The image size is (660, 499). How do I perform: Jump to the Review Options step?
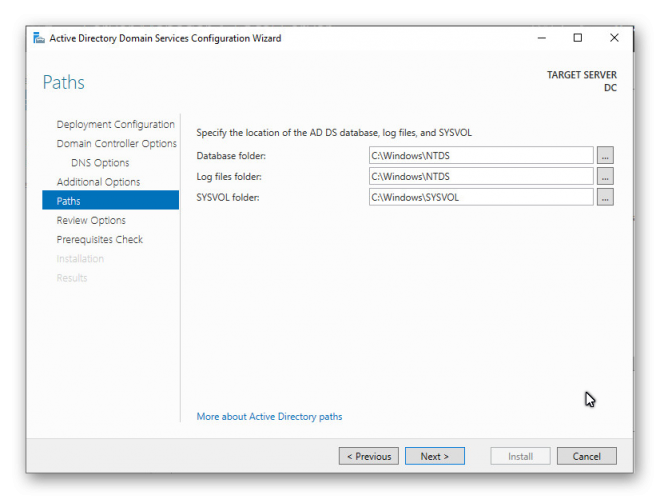pyautogui.click(x=91, y=220)
